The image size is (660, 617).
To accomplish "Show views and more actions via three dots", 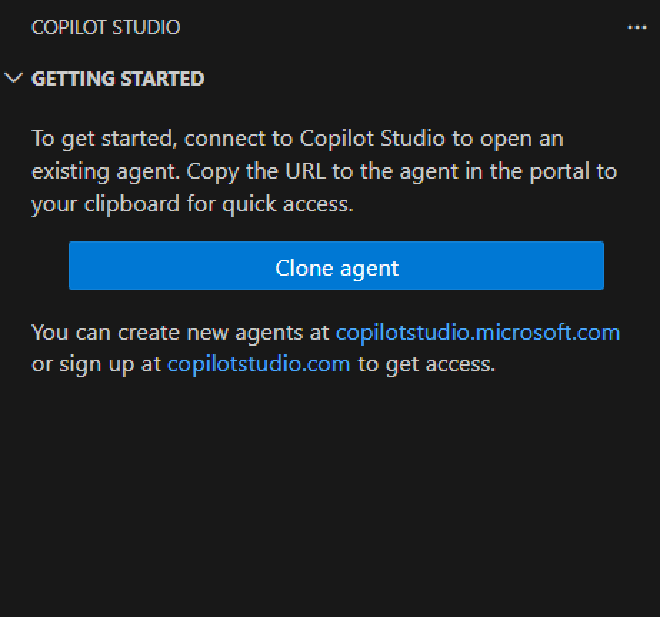I will coord(637,28).
